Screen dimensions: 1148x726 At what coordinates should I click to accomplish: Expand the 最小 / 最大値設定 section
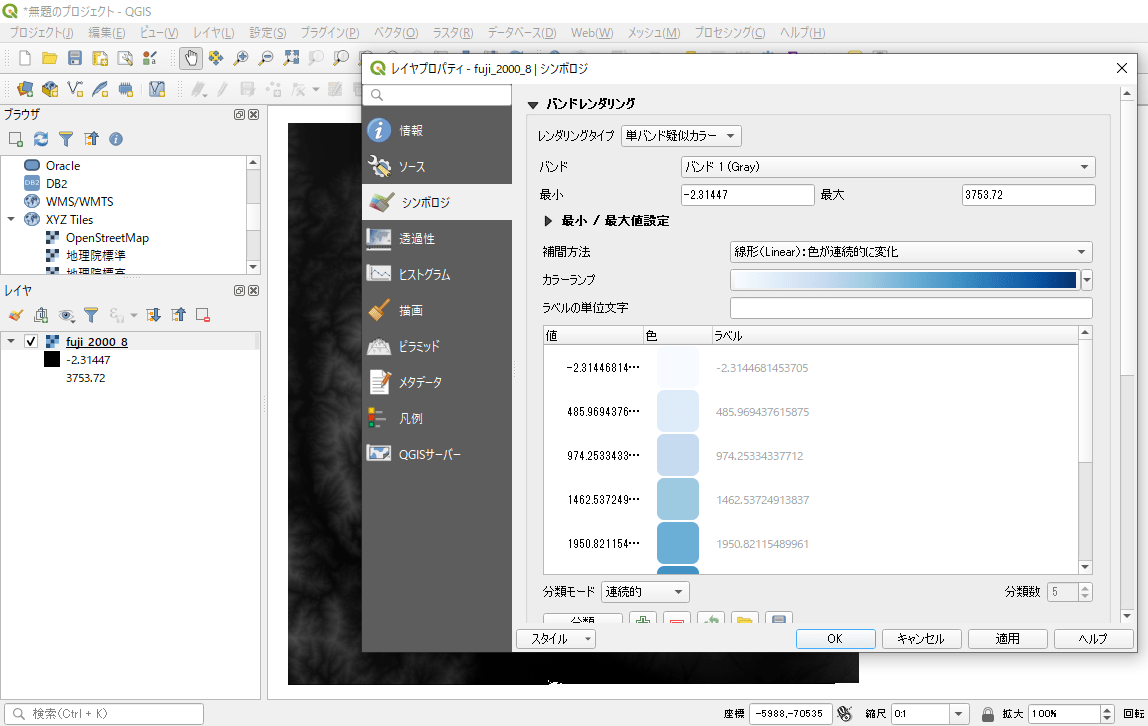[x=548, y=220]
